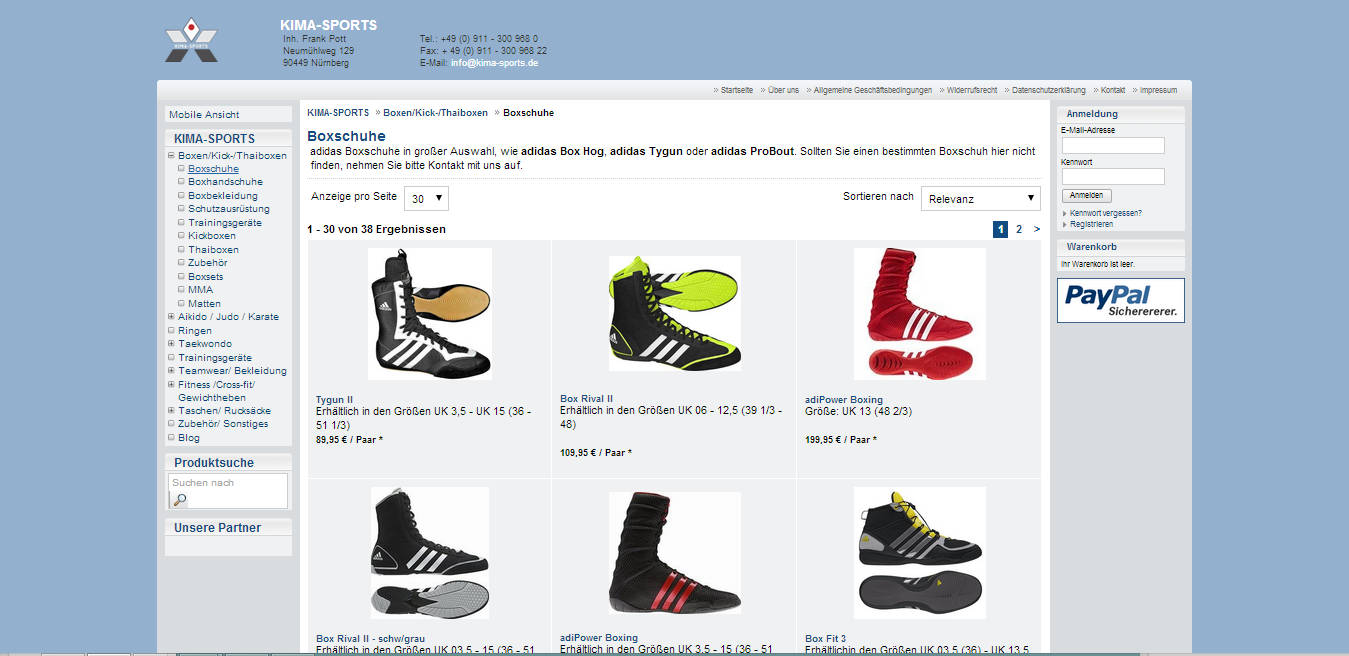Select Boxhandschuhe in the sidebar

[225, 182]
